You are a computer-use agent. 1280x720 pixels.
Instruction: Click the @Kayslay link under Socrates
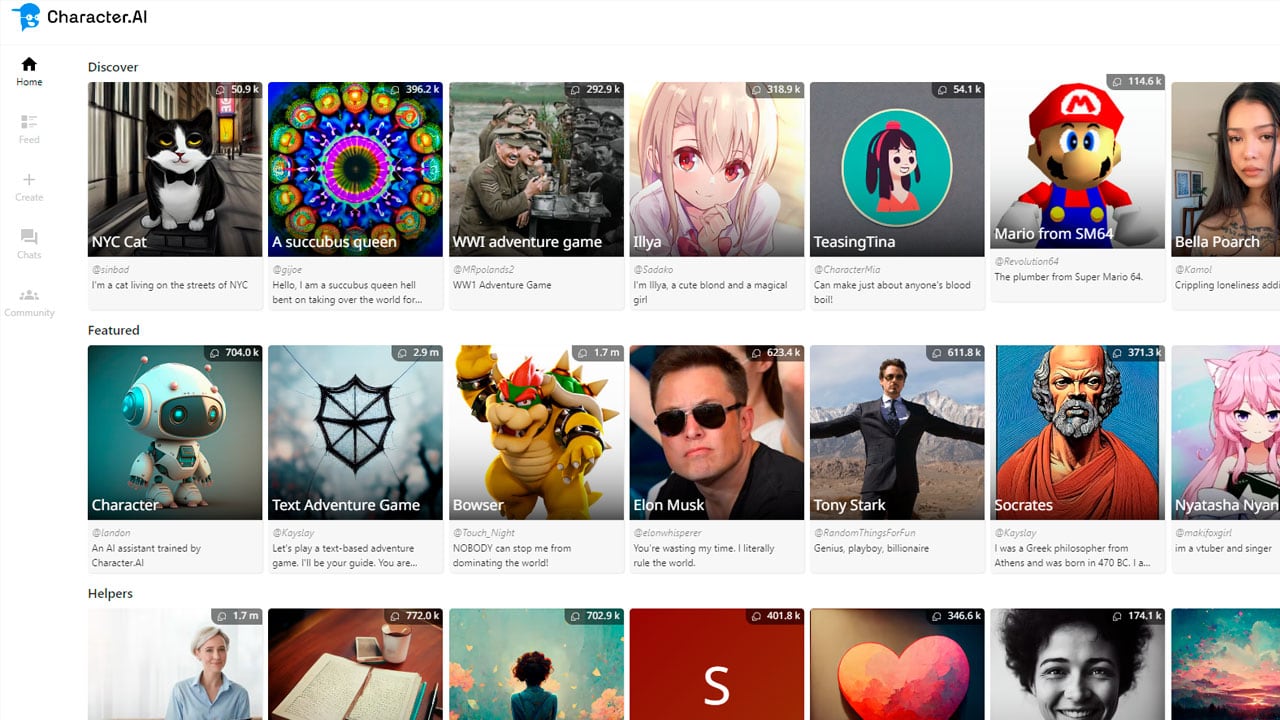(x=1015, y=533)
